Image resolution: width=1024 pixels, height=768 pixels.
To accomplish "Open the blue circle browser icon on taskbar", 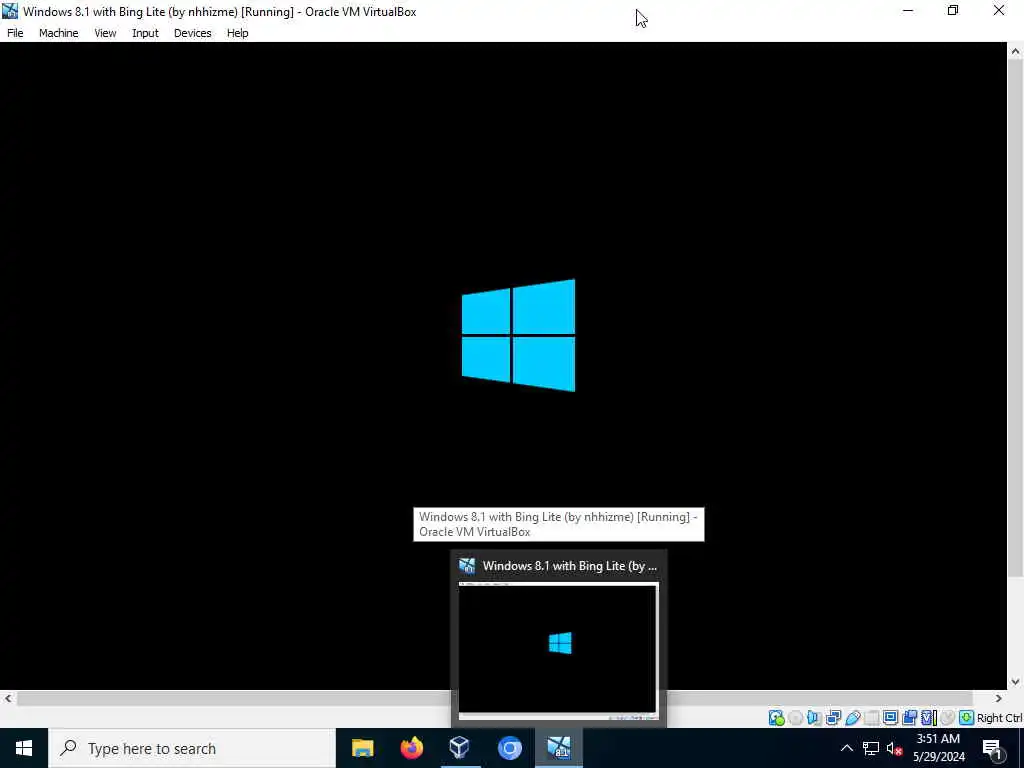I will [x=509, y=748].
